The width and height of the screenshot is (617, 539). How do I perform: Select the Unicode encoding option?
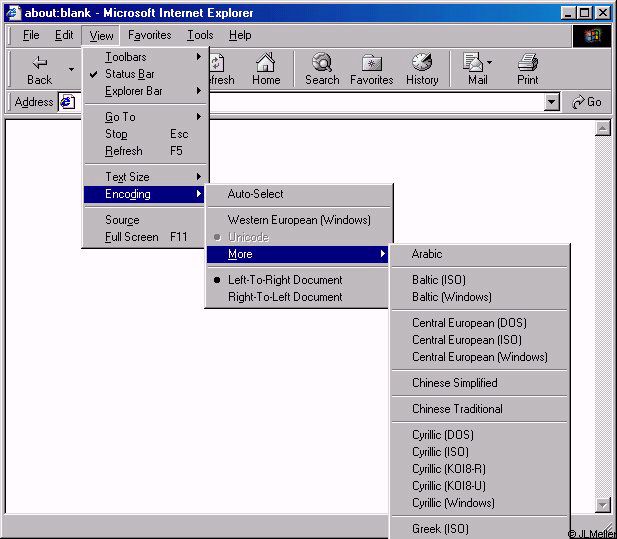pos(298,237)
